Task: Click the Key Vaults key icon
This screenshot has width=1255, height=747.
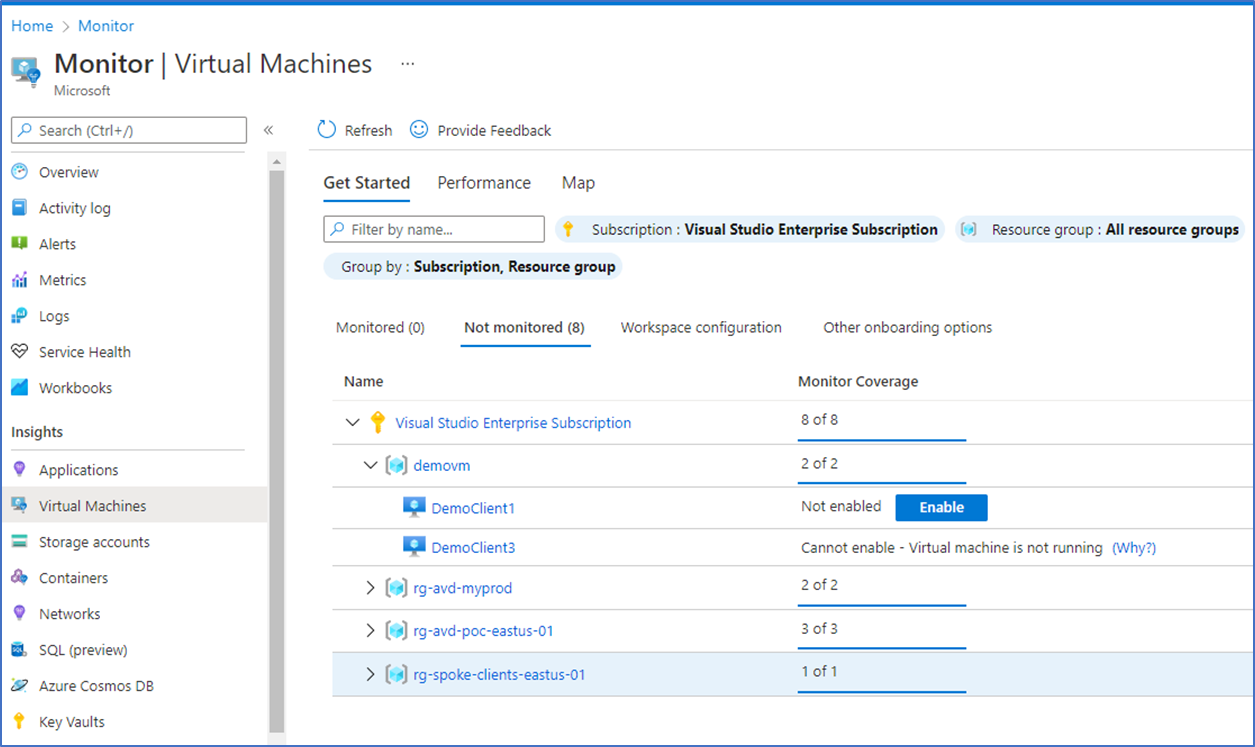Action: pos(19,722)
